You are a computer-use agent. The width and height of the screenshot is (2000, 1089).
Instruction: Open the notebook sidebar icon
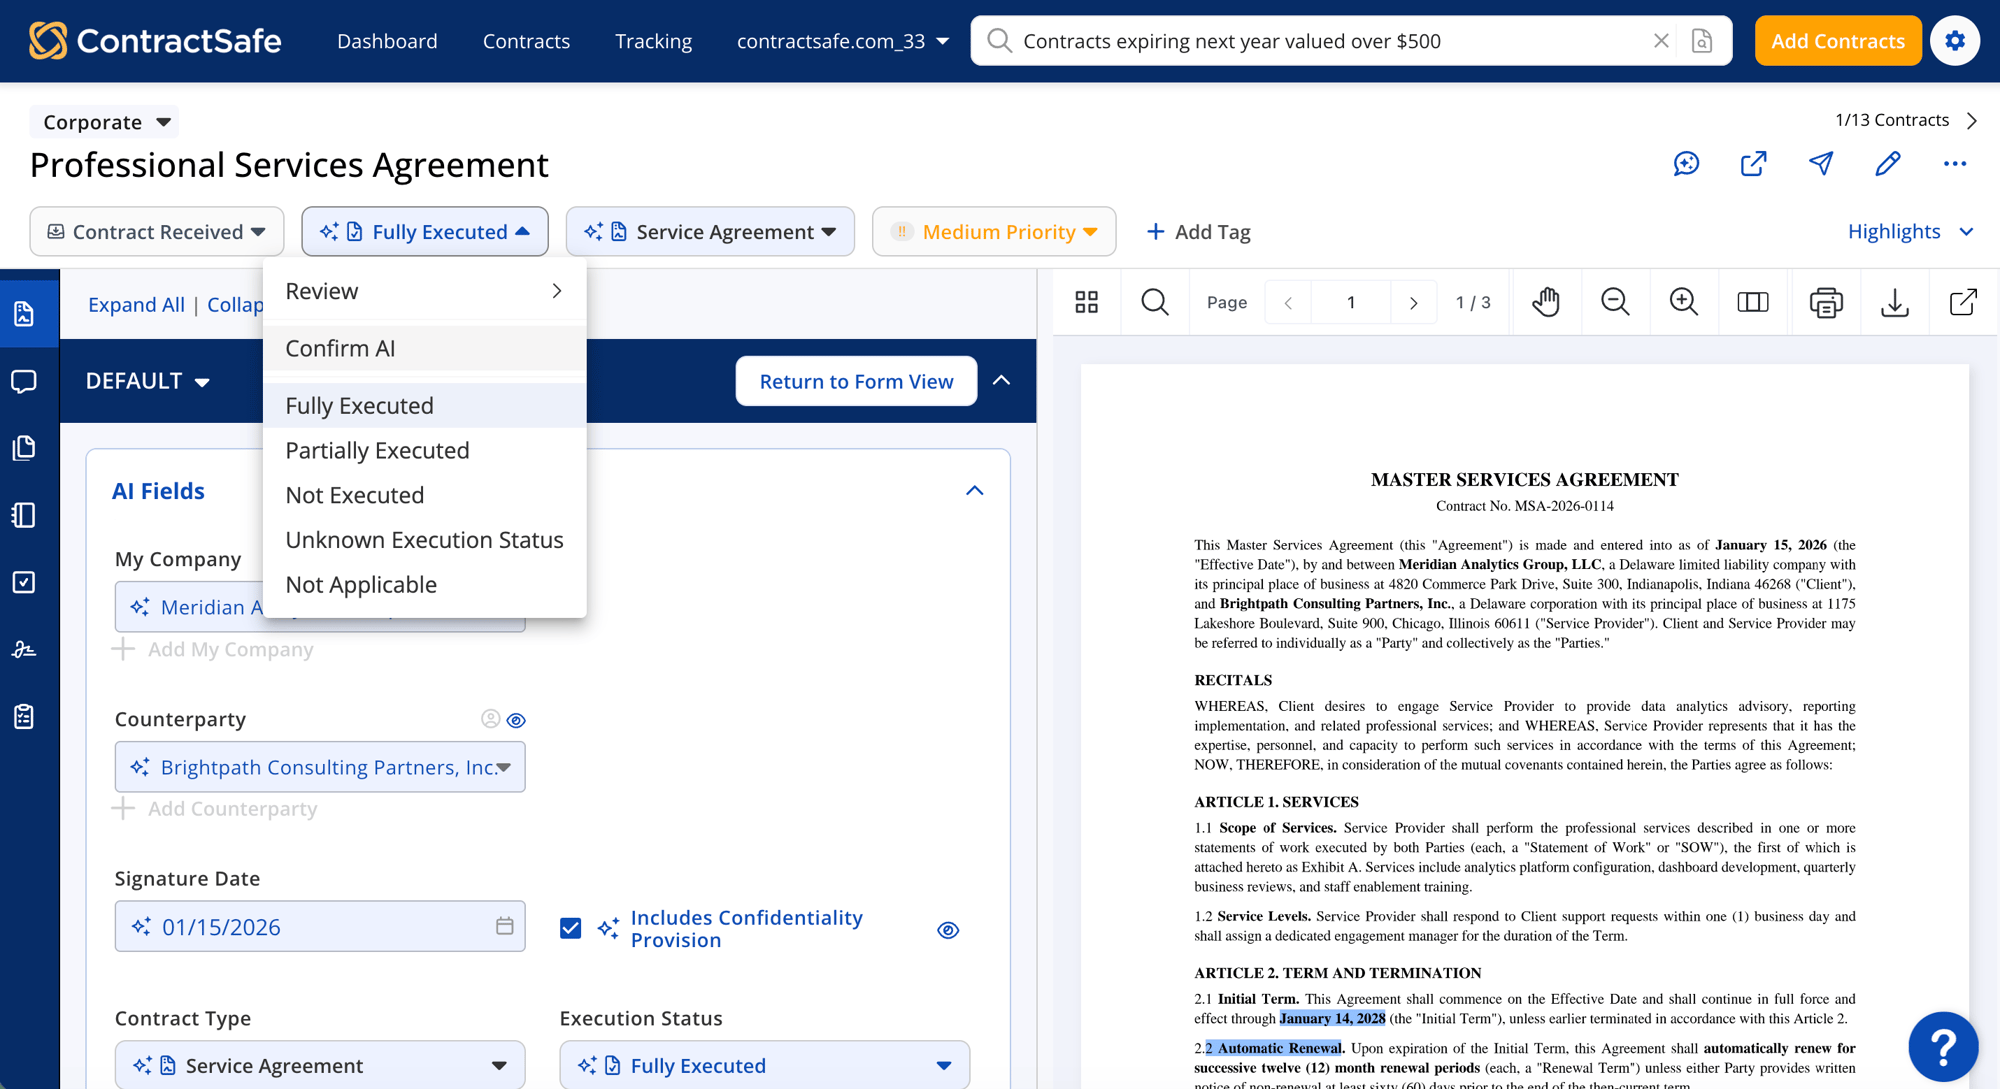24,515
